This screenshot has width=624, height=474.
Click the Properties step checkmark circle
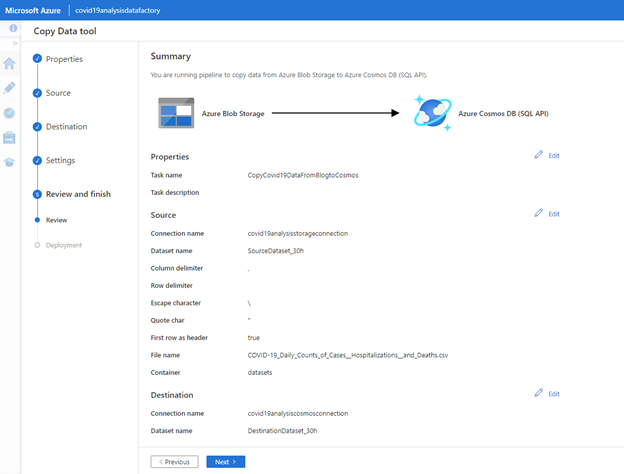pyautogui.click(x=37, y=59)
